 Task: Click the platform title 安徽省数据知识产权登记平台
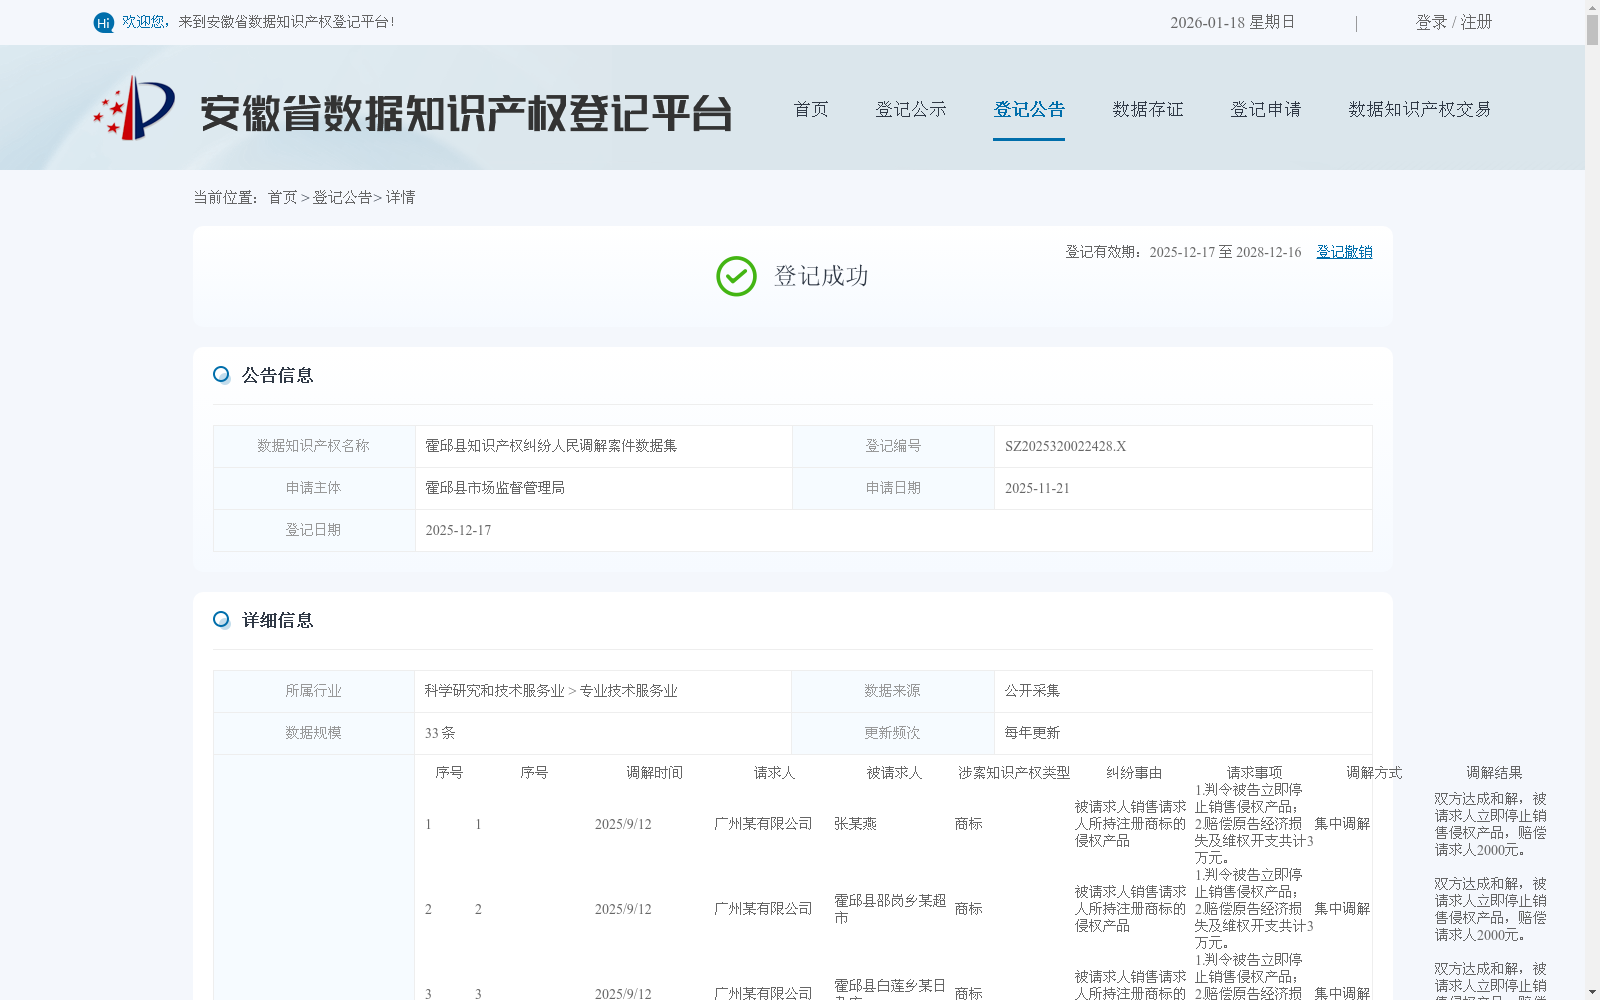click(x=466, y=113)
